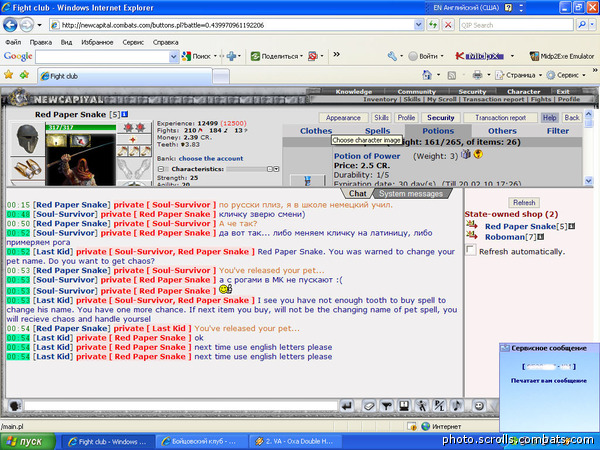Click the inventory panel scroll-down arrow
The height and width of the screenshot is (450, 600).
click(589, 181)
